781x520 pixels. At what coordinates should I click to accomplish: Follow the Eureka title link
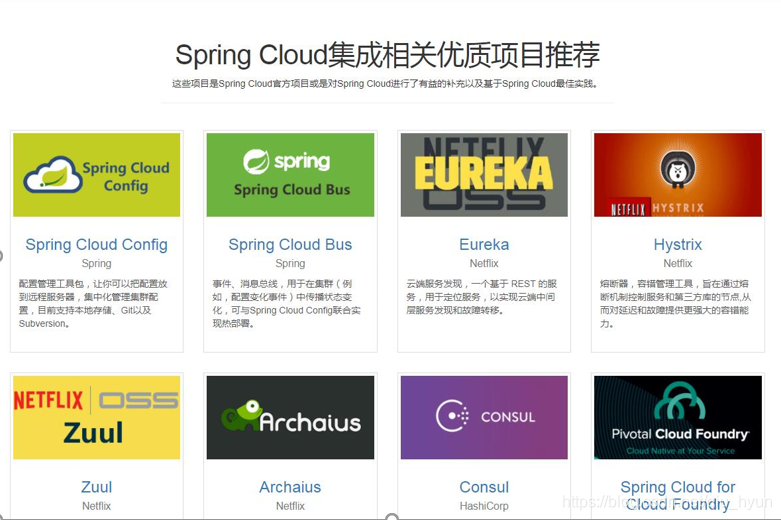click(484, 245)
